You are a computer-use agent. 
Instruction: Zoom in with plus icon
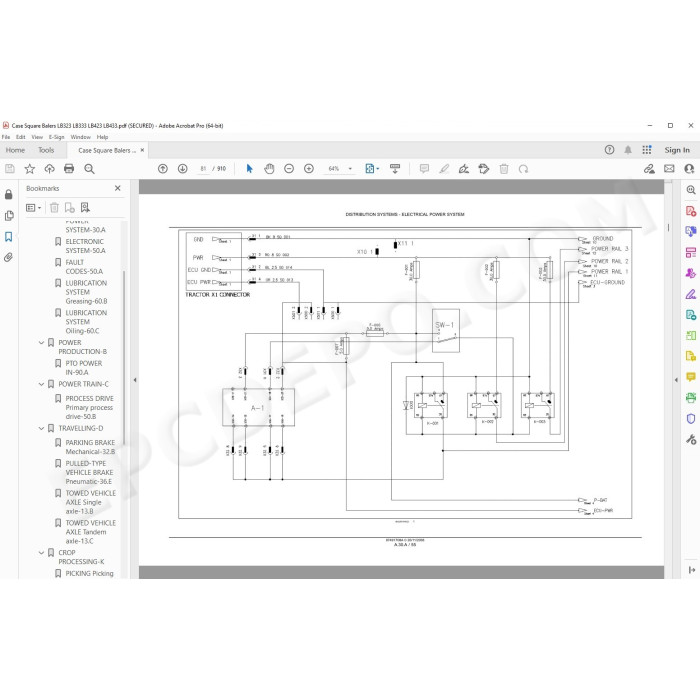(x=308, y=169)
